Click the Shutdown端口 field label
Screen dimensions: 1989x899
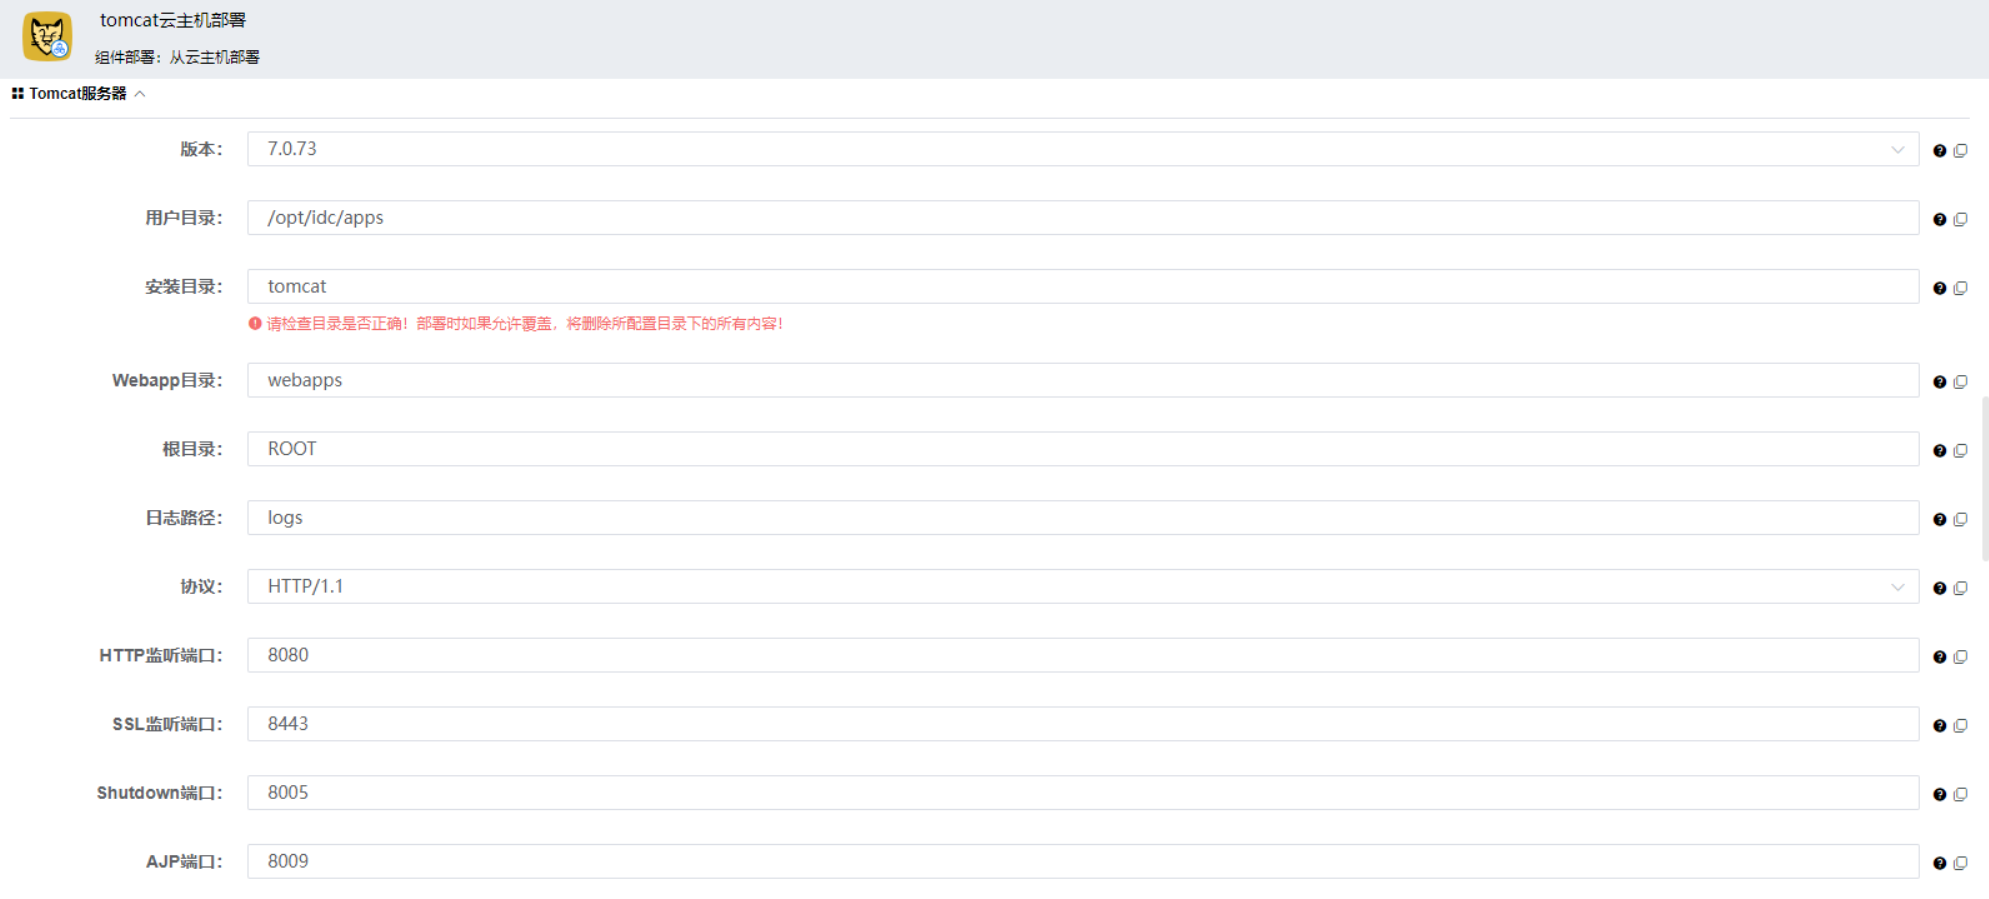click(x=160, y=793)
